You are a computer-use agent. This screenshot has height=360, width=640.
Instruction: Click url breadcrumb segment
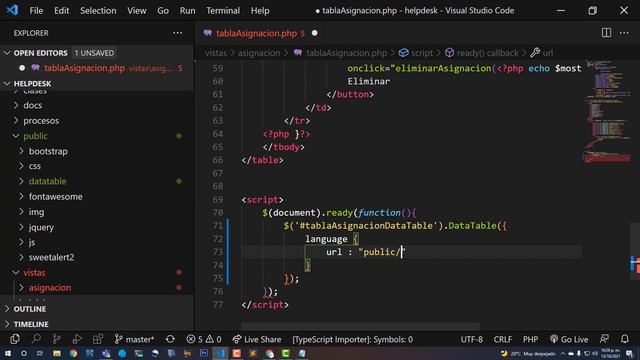click(x=542, y=53)
